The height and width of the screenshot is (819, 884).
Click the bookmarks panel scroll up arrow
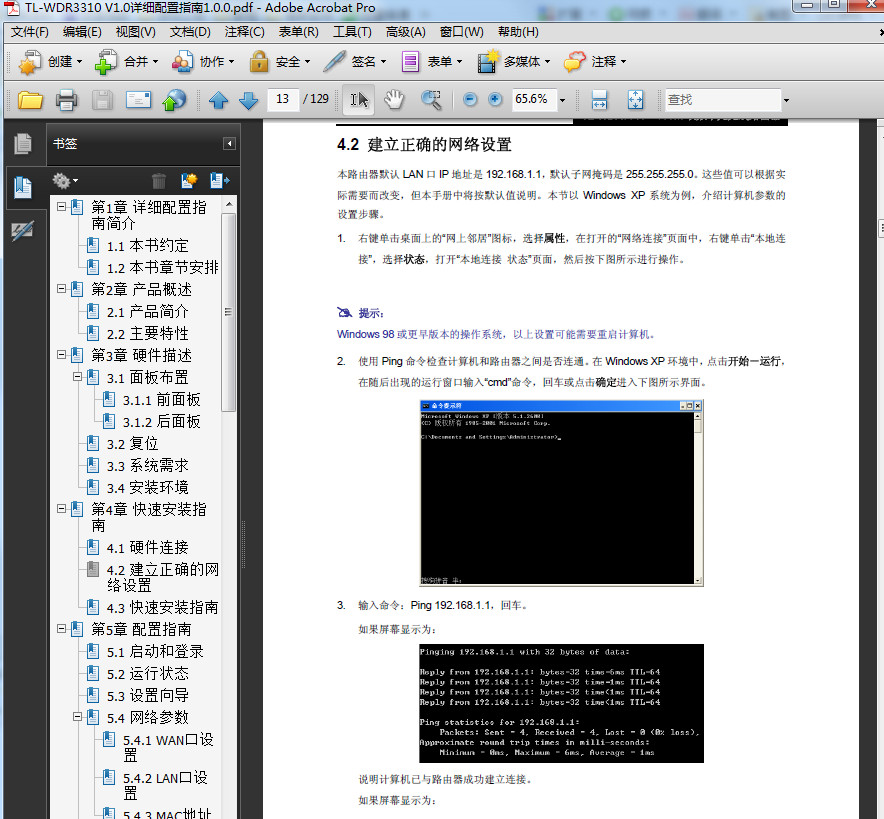[228, 204]
